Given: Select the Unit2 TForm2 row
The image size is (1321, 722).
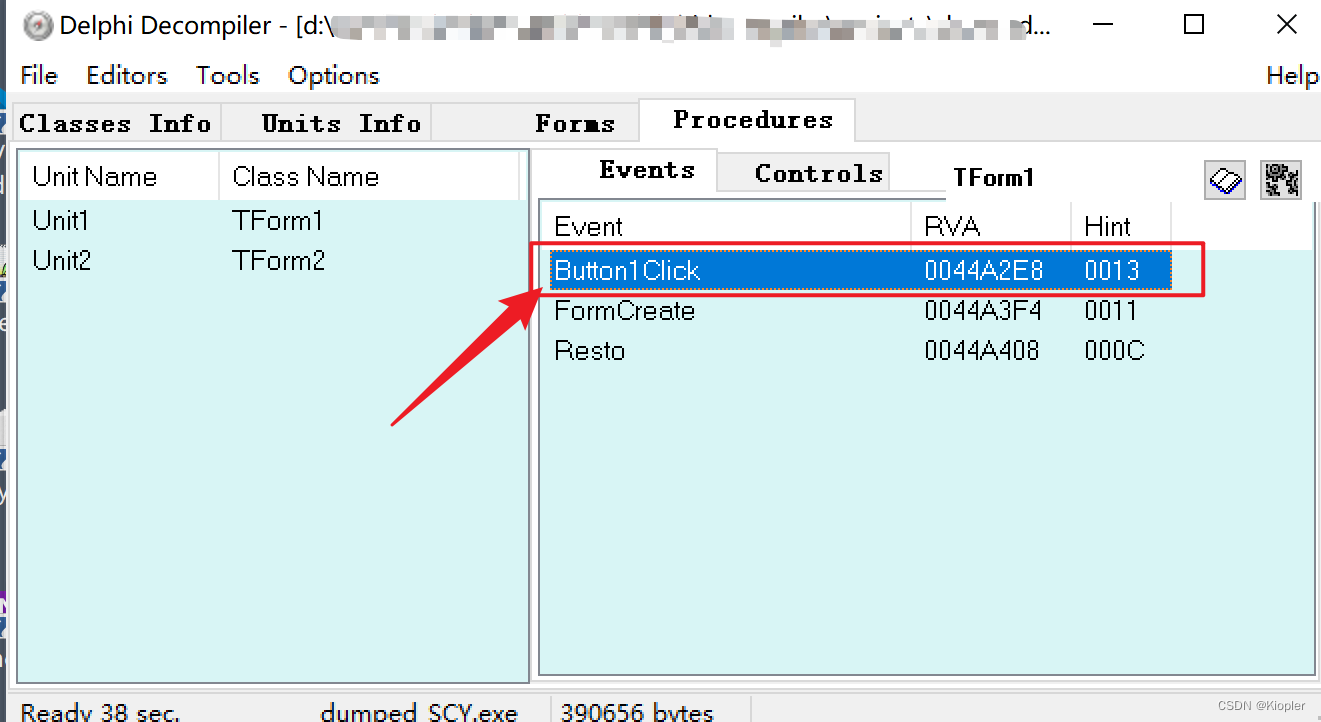Looking at the screenshot, I should pyautogui.click(x=271, y=261).
